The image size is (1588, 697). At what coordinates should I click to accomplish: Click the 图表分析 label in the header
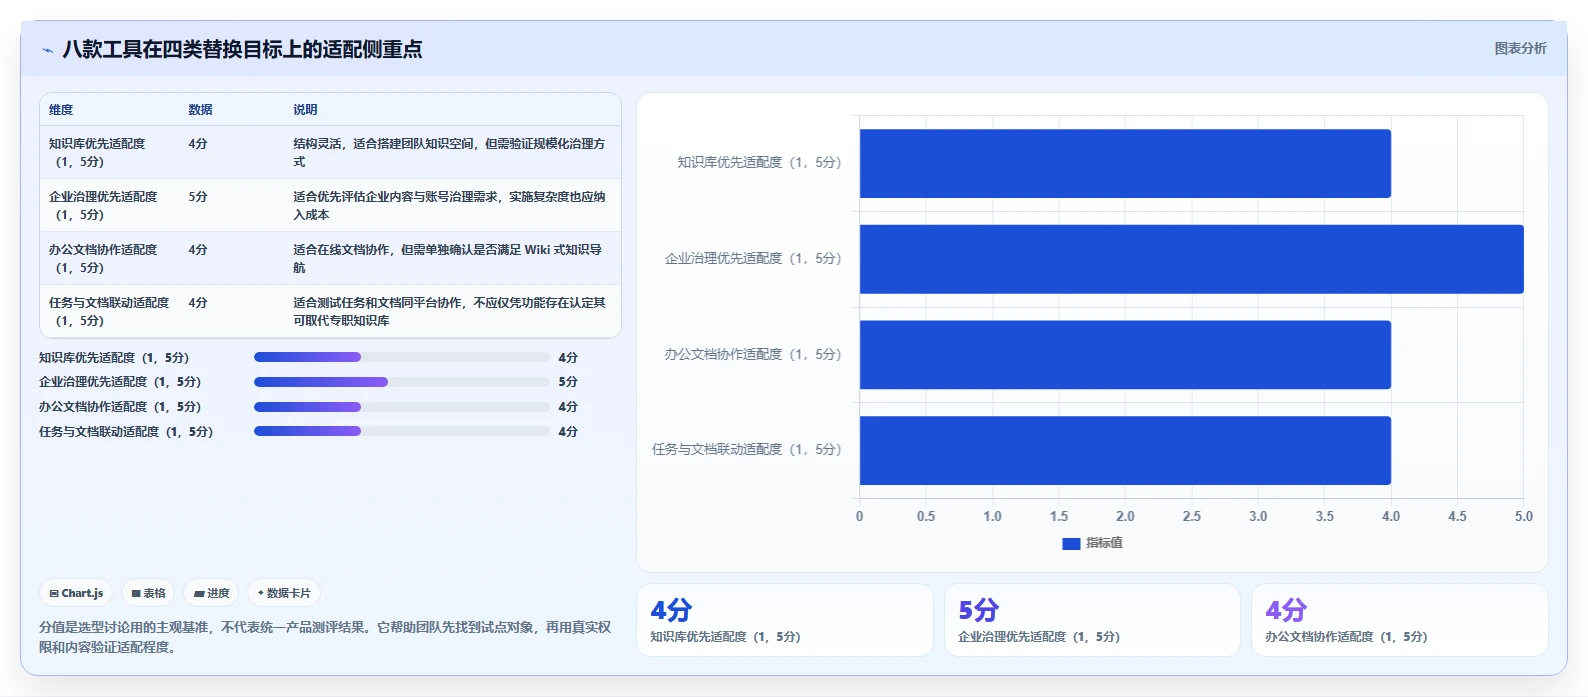coord(1520,48)
